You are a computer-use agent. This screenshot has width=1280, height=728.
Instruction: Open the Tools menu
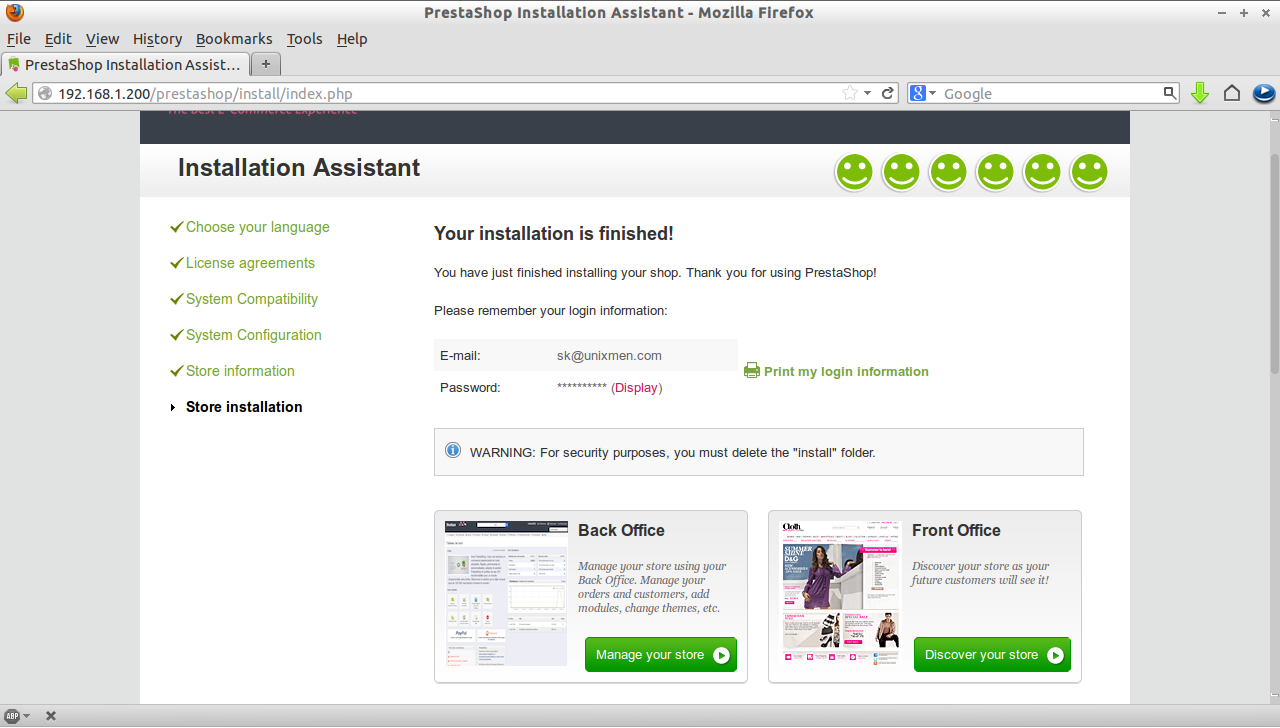[x=304, y=39]
